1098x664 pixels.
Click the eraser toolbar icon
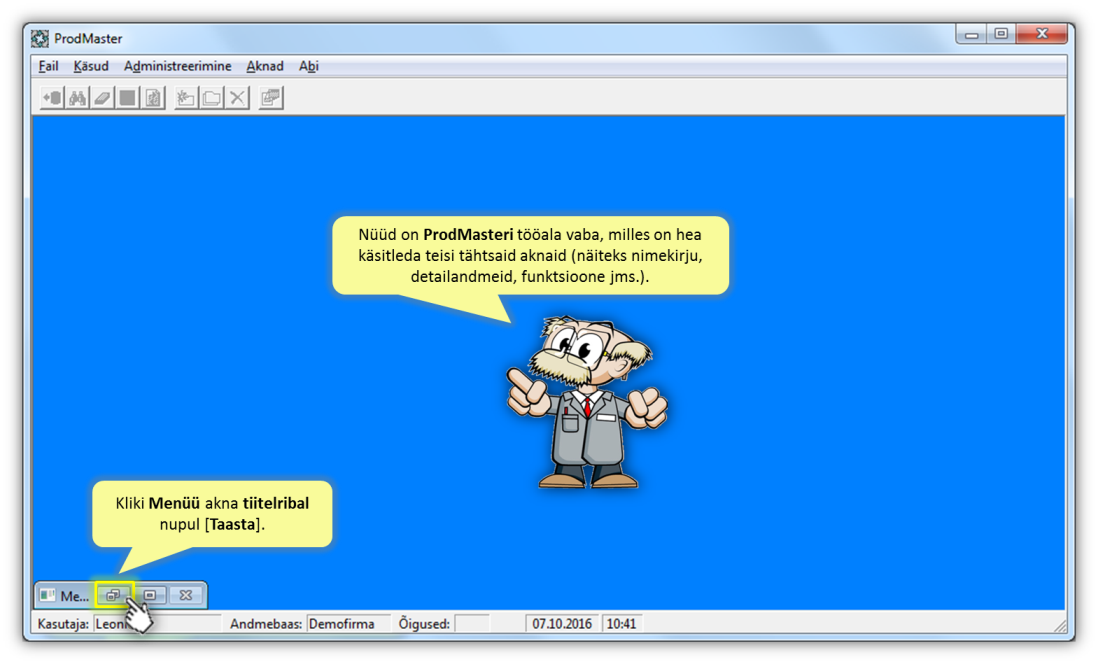pos(102,98)
